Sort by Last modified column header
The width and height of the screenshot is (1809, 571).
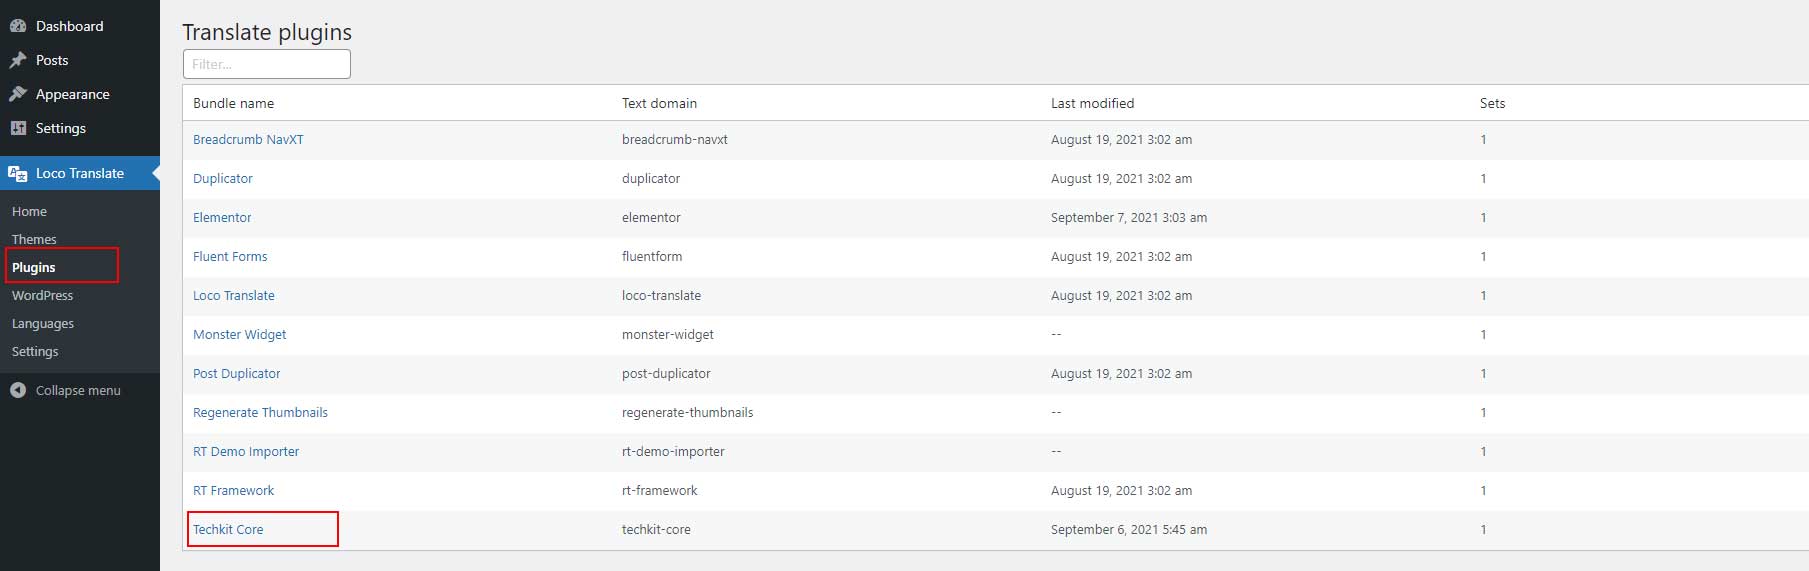pos(1092,103)
